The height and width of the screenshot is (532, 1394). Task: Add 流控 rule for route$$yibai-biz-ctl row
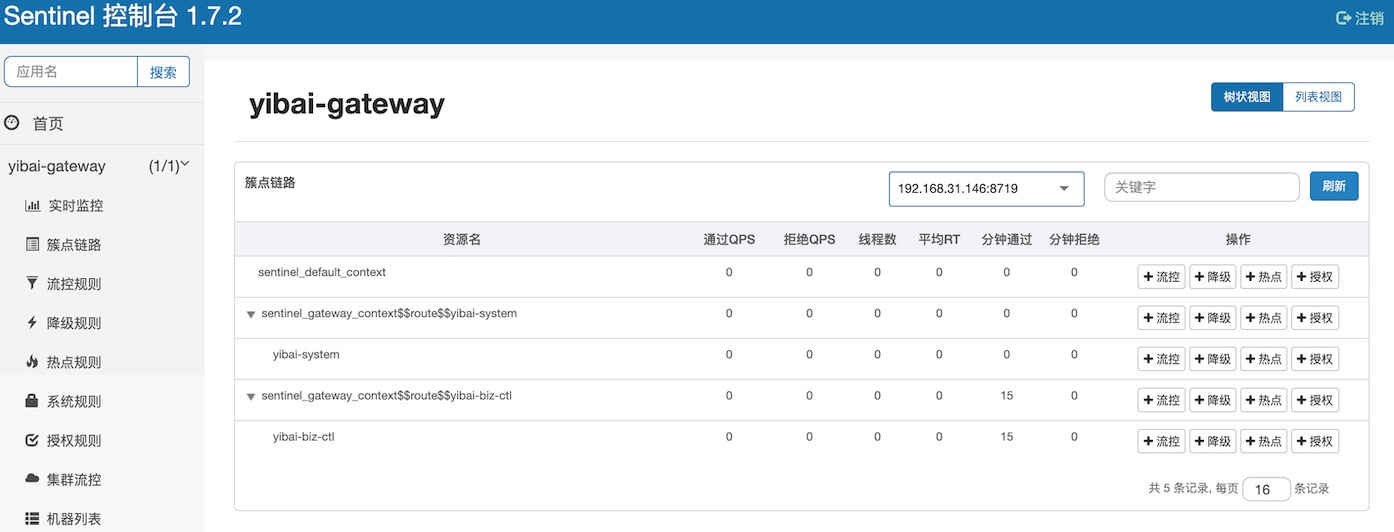coord(1161,400)
